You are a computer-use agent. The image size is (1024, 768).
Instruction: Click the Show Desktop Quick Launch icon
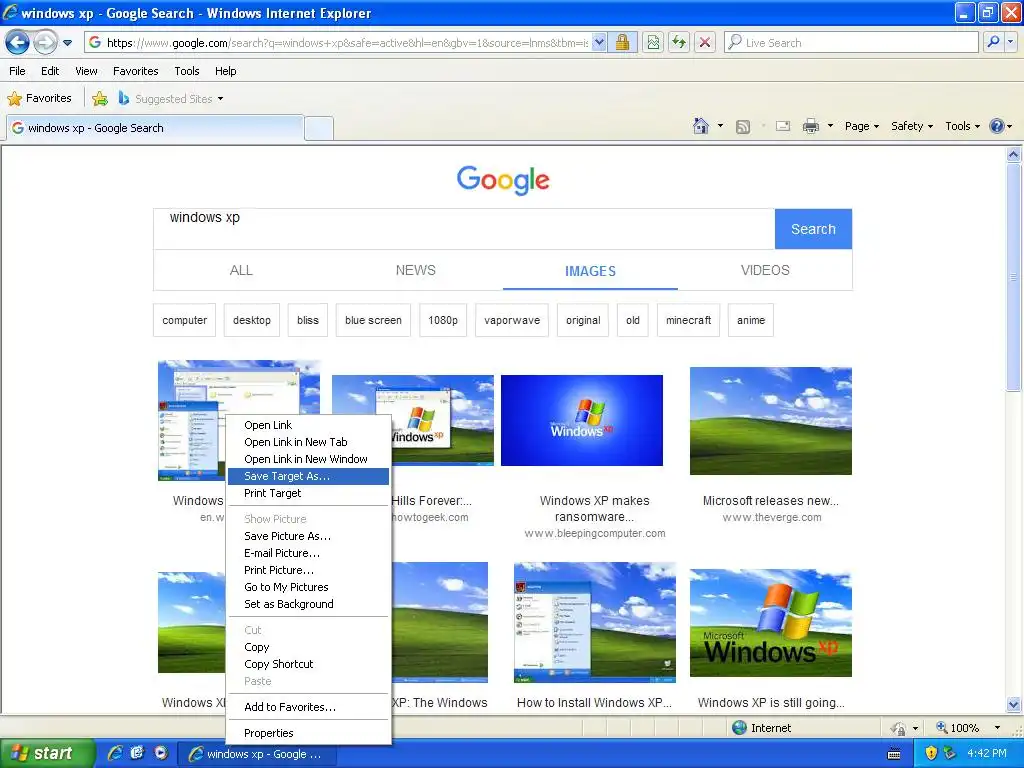137,753
